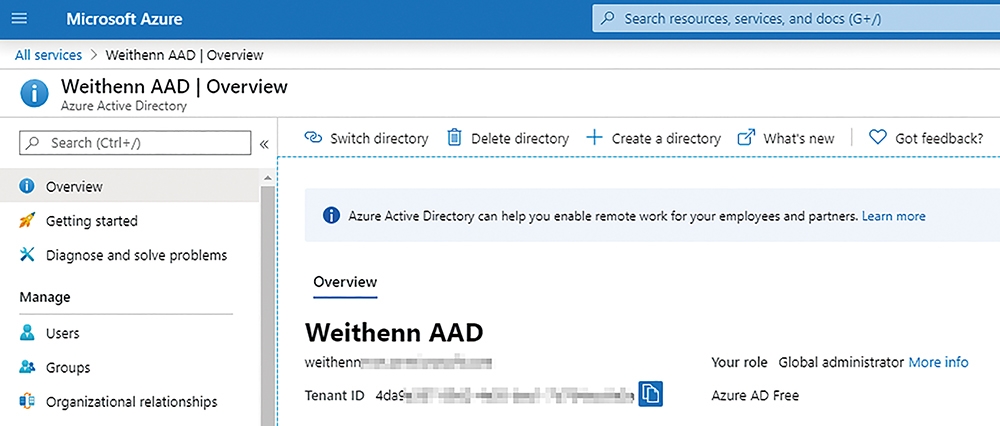Click the Weithenn AAD bold heading

tap(394, 332)
